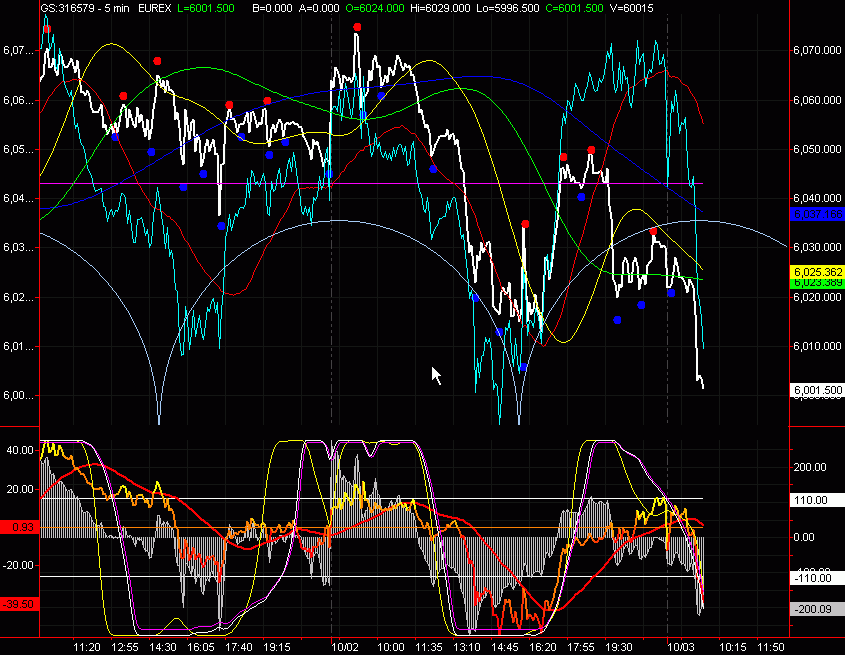
Task: Click the 16:20 time axis label
Action: tap(543, 647)
